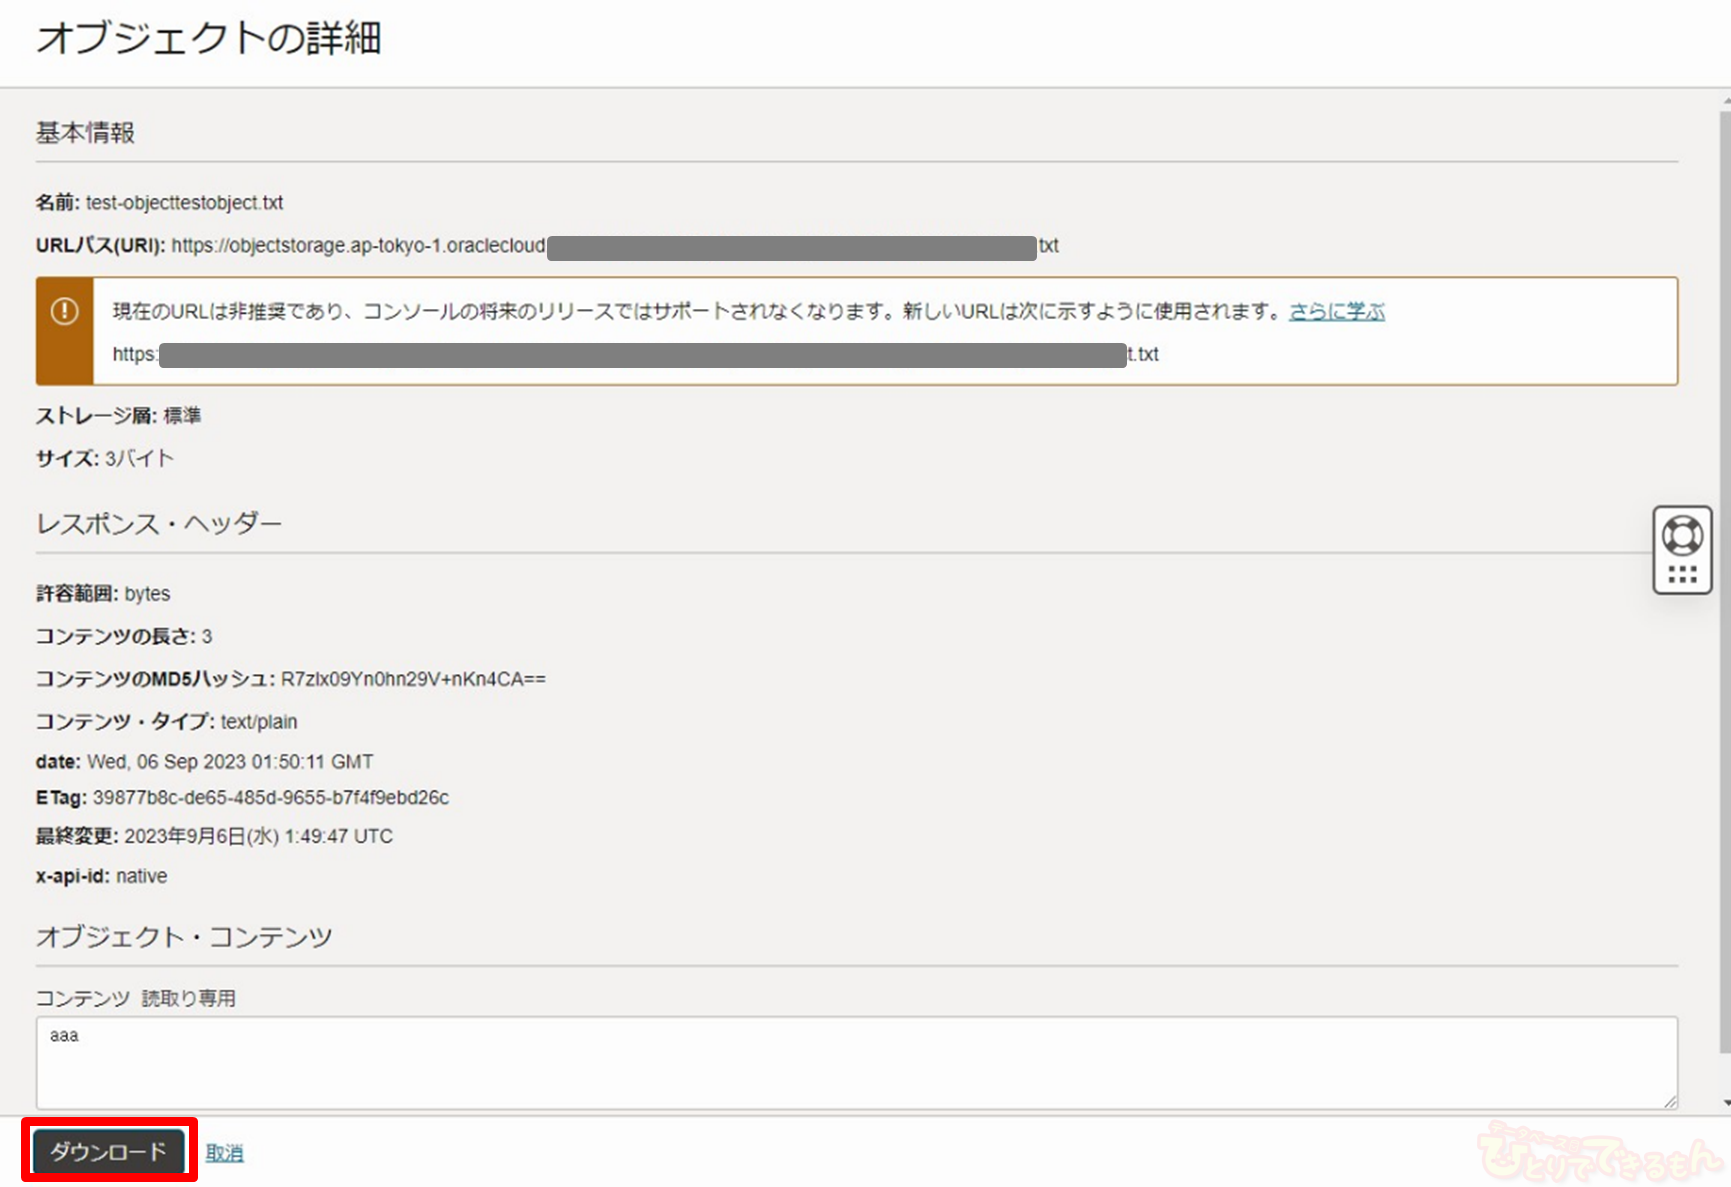Click the コンテンツ・タイプ text/plain value
1731x1187 pixels.
(x=259, y=722)
